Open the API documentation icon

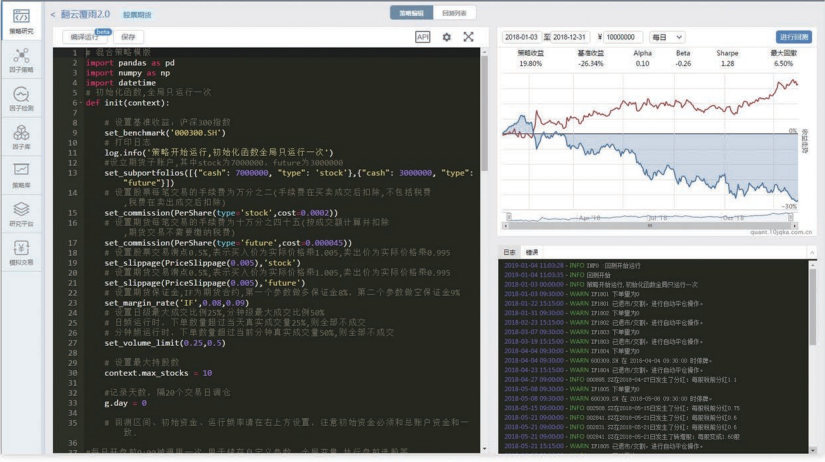point(422,36)
